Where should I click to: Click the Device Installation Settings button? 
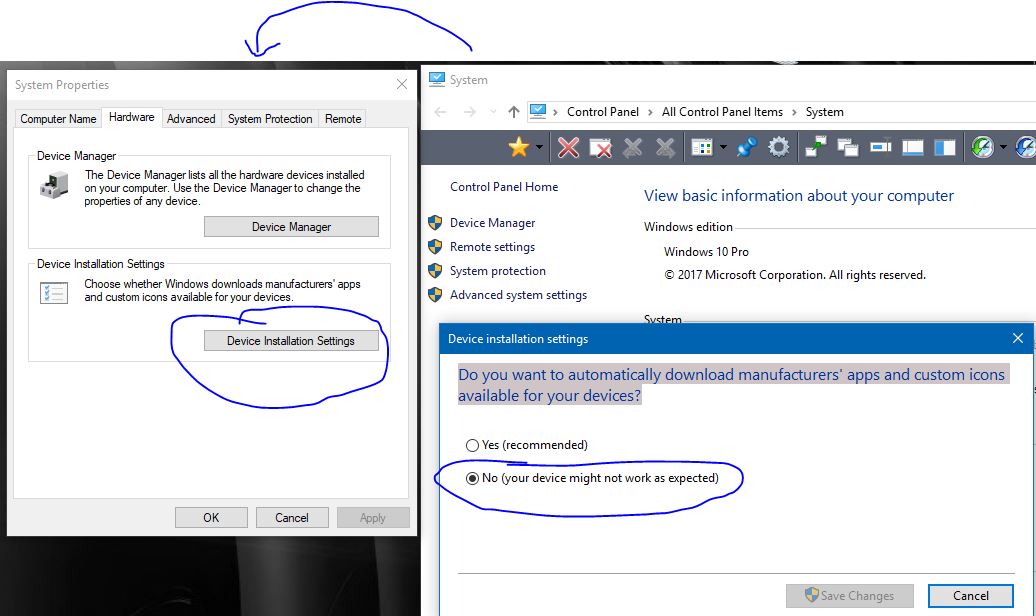click(x=291, y=340)
